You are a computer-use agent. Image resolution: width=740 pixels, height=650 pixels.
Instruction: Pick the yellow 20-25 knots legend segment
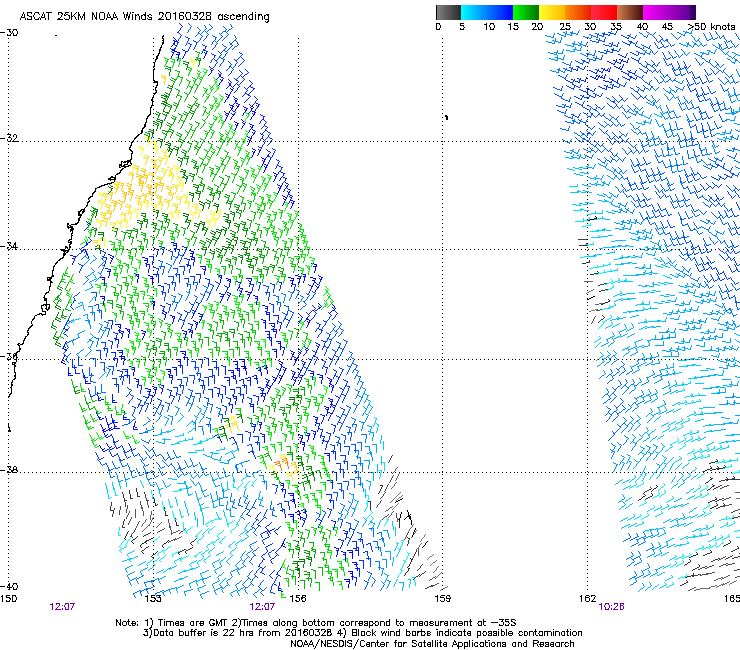[x=552, y=12]
